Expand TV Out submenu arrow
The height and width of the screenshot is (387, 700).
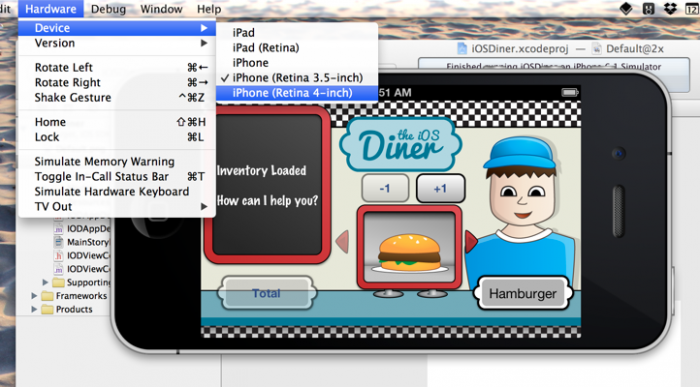pyautogui.click(x=204, y=207)
